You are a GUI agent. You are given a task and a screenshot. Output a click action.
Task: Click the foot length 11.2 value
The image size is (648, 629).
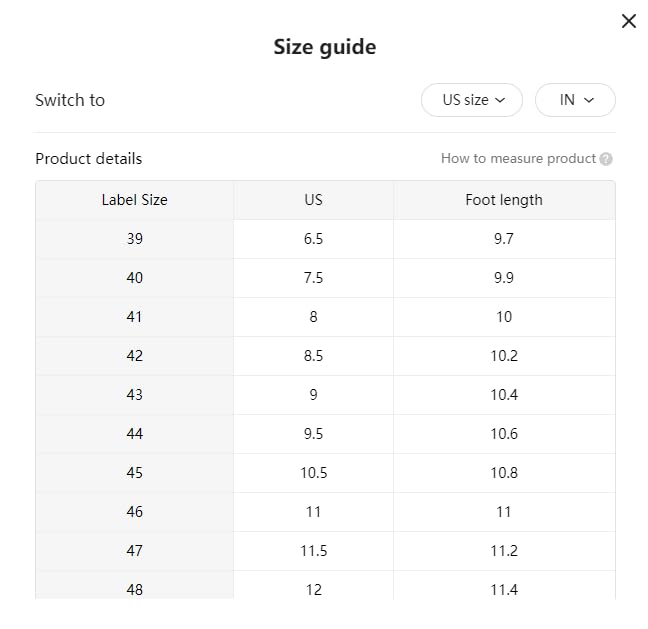[x=503, y=551]
